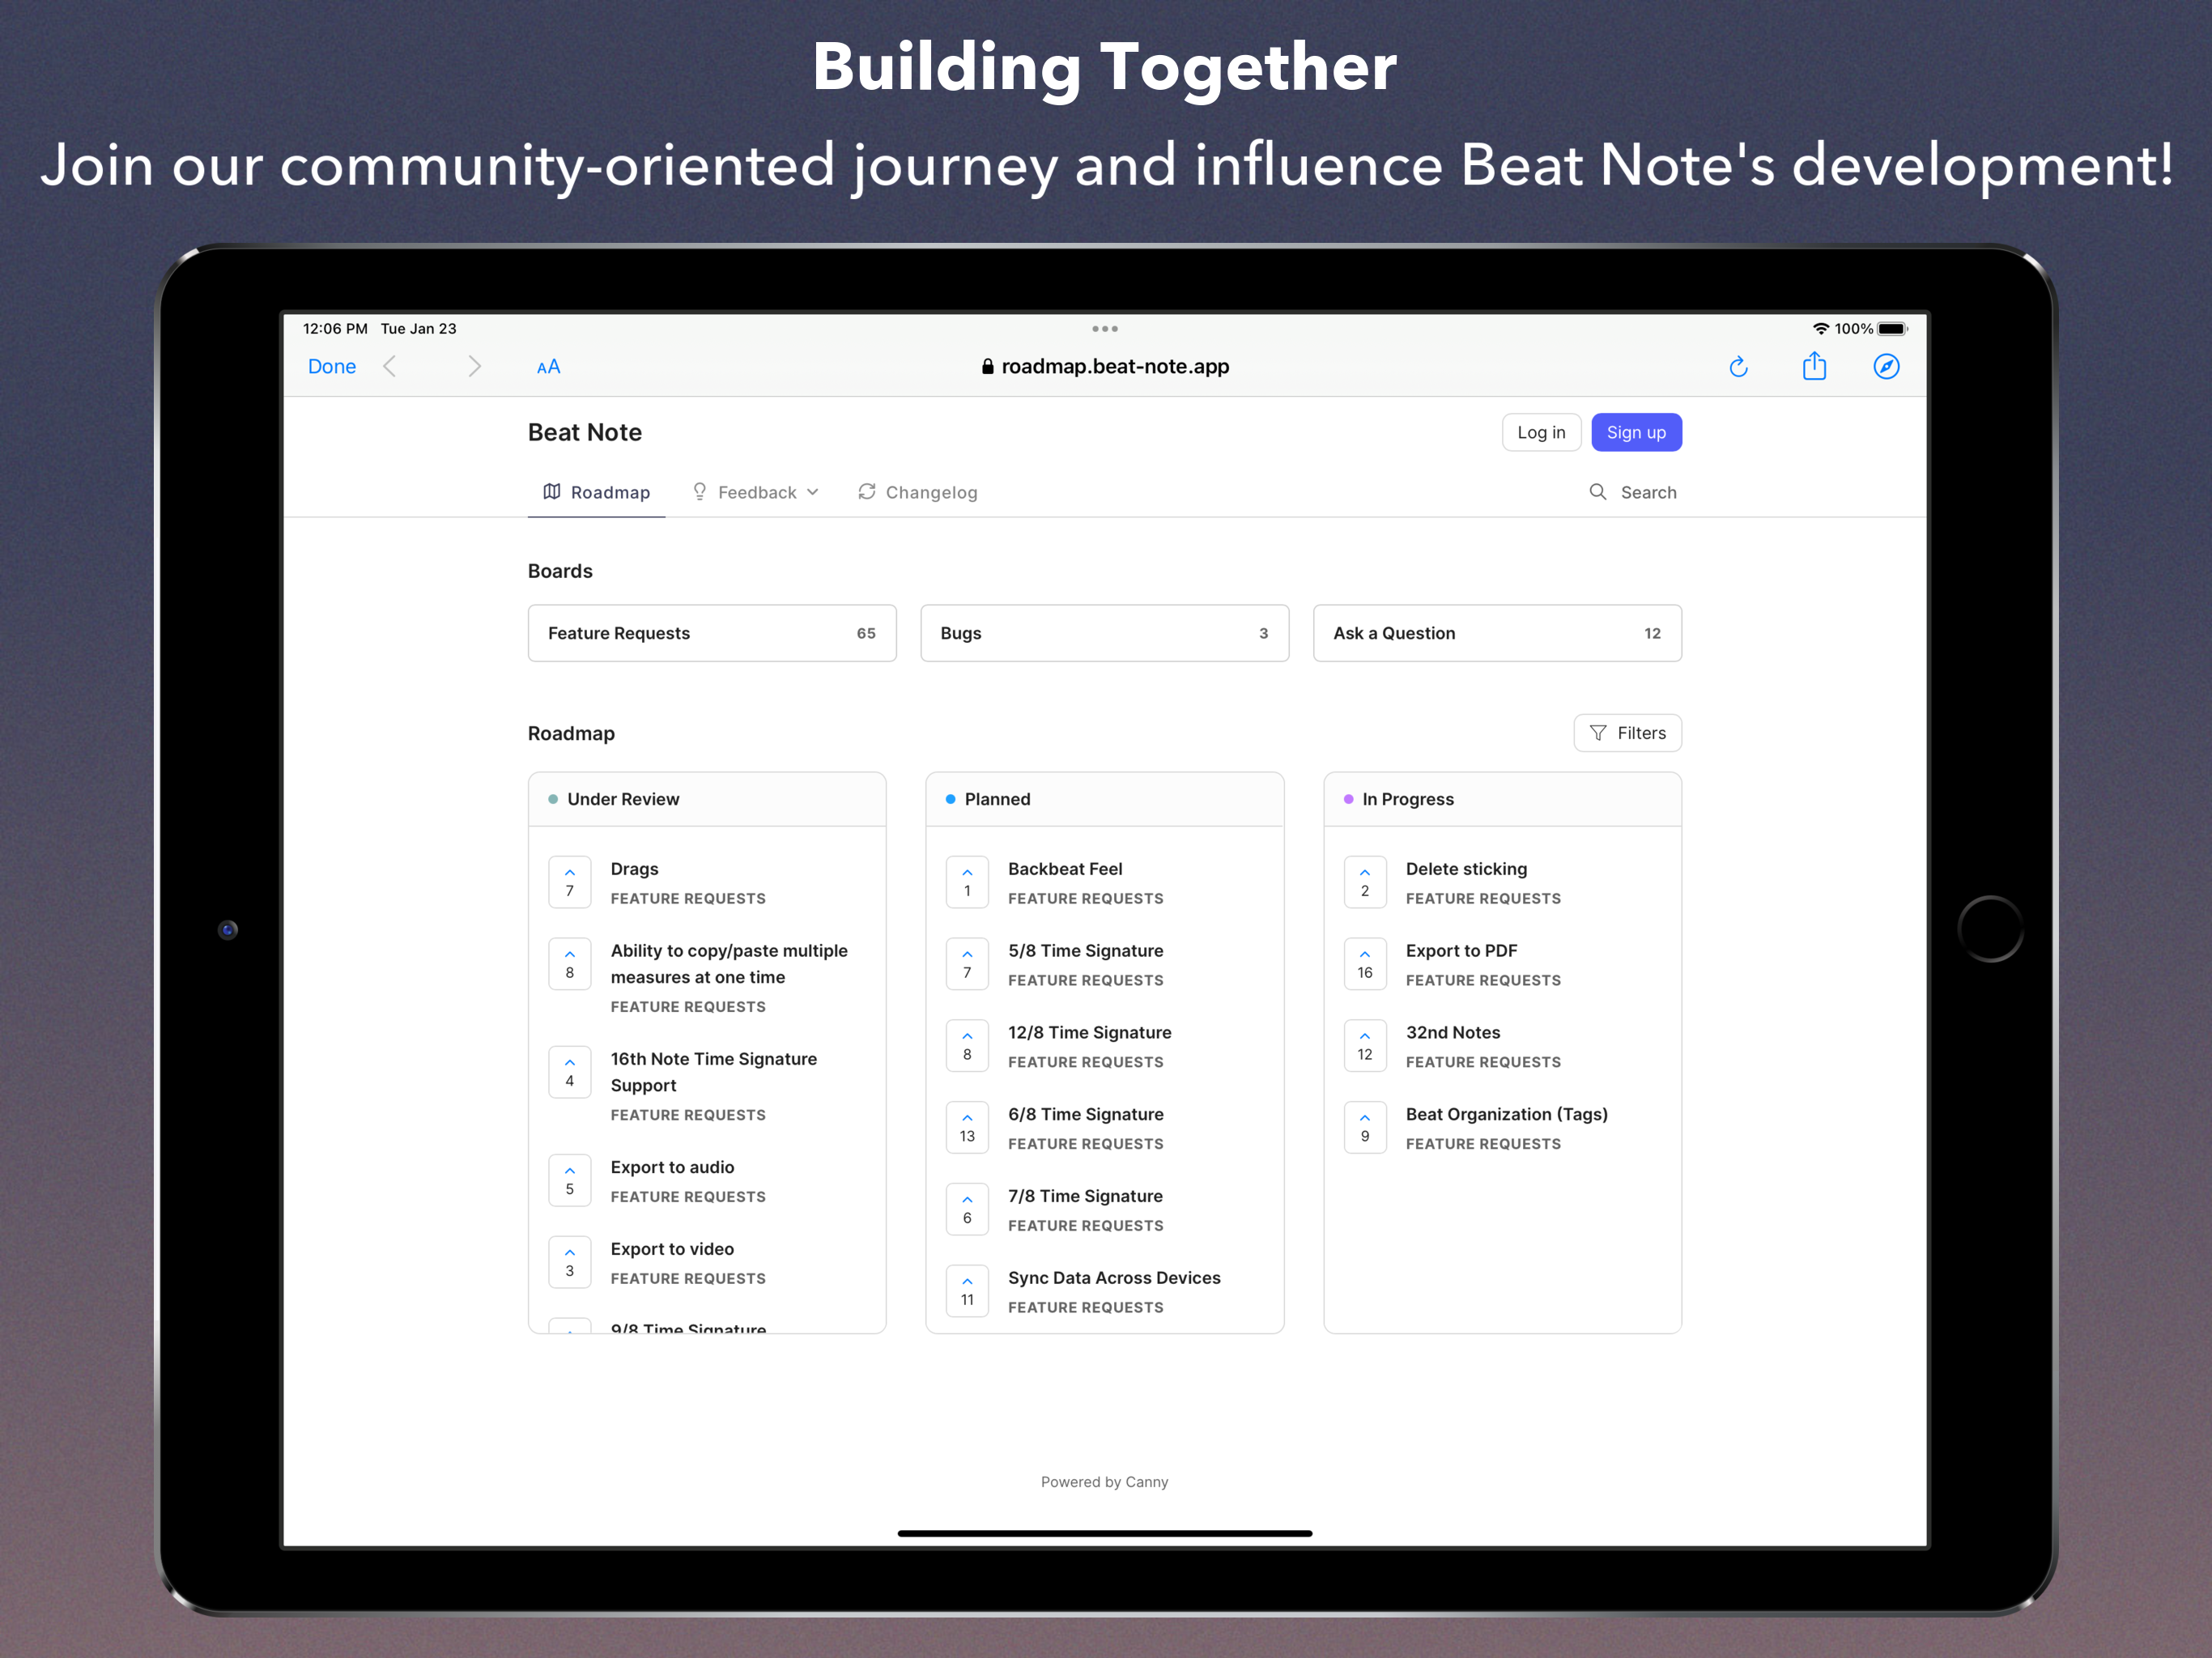Open the 5/8 Time Signature post
Image resolution: width=2212 pixels, height=1658 pixels.
[x=1086, y=951]
